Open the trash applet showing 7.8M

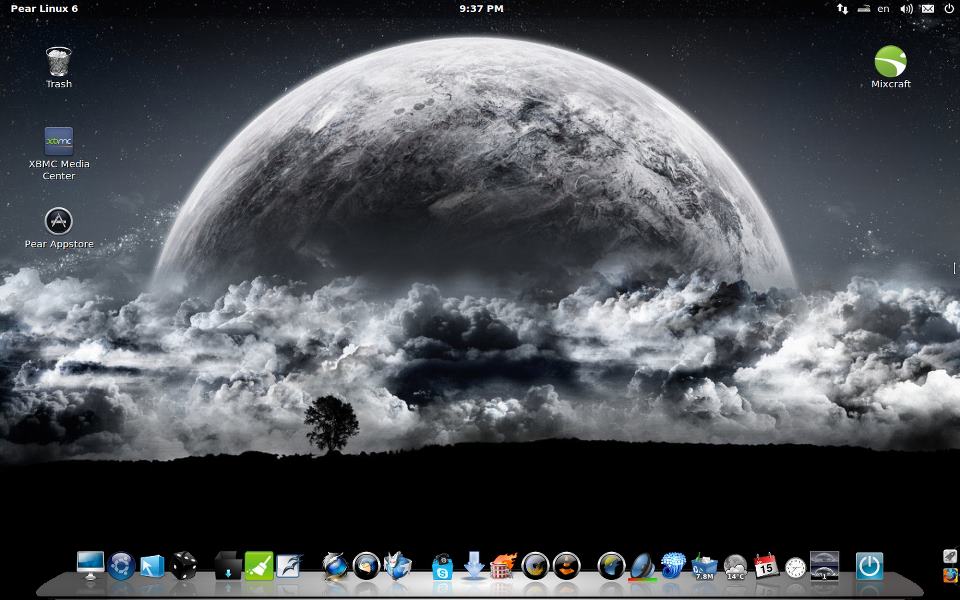tap(705, 568)
